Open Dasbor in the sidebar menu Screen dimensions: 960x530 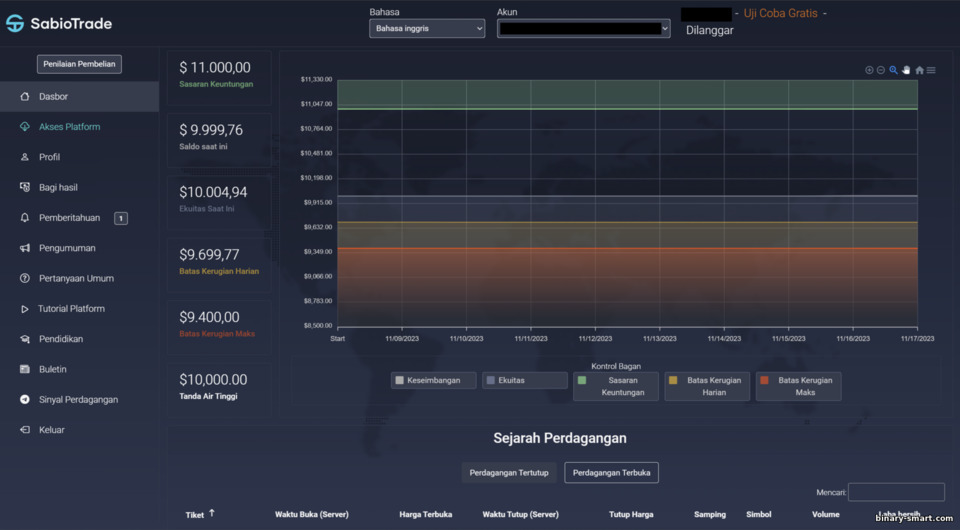79,97
